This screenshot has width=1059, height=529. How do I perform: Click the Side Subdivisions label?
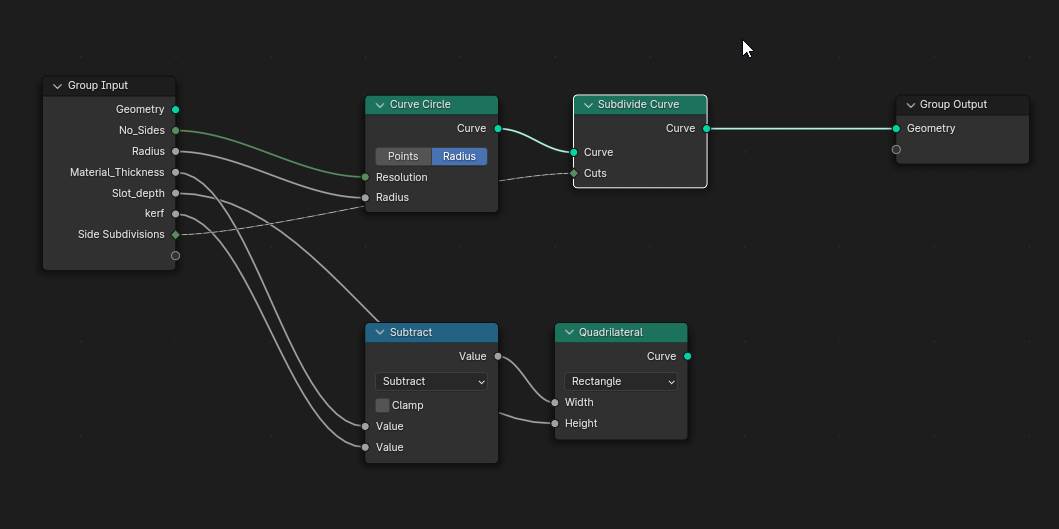pyautogui.click(x=121, y=234)
